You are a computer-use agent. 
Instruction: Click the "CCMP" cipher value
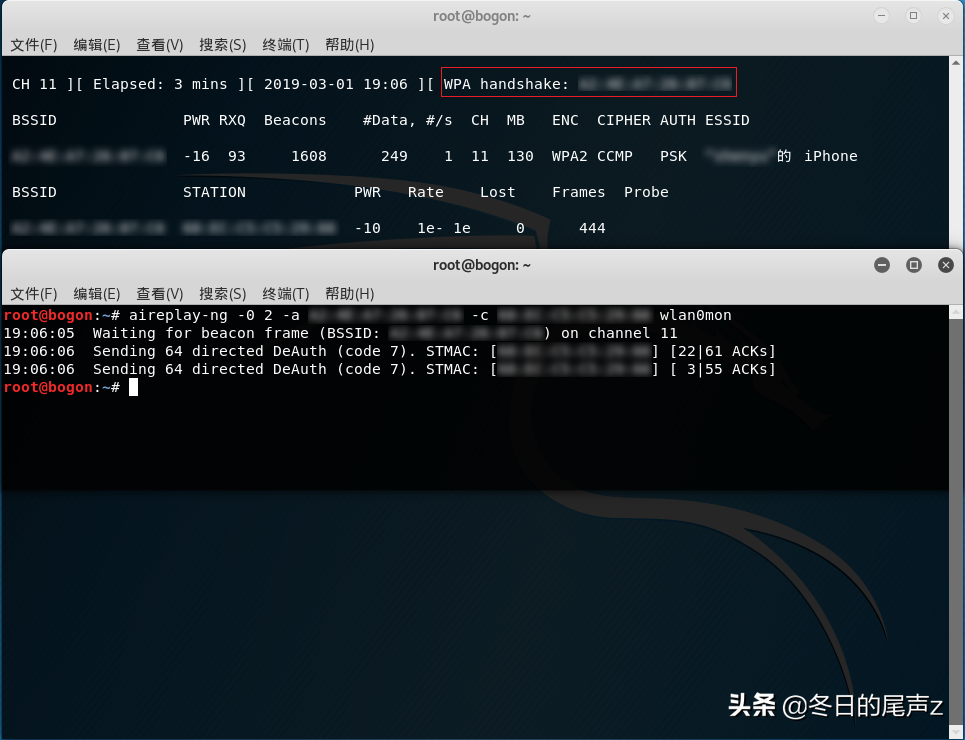(x=615, y=156)
